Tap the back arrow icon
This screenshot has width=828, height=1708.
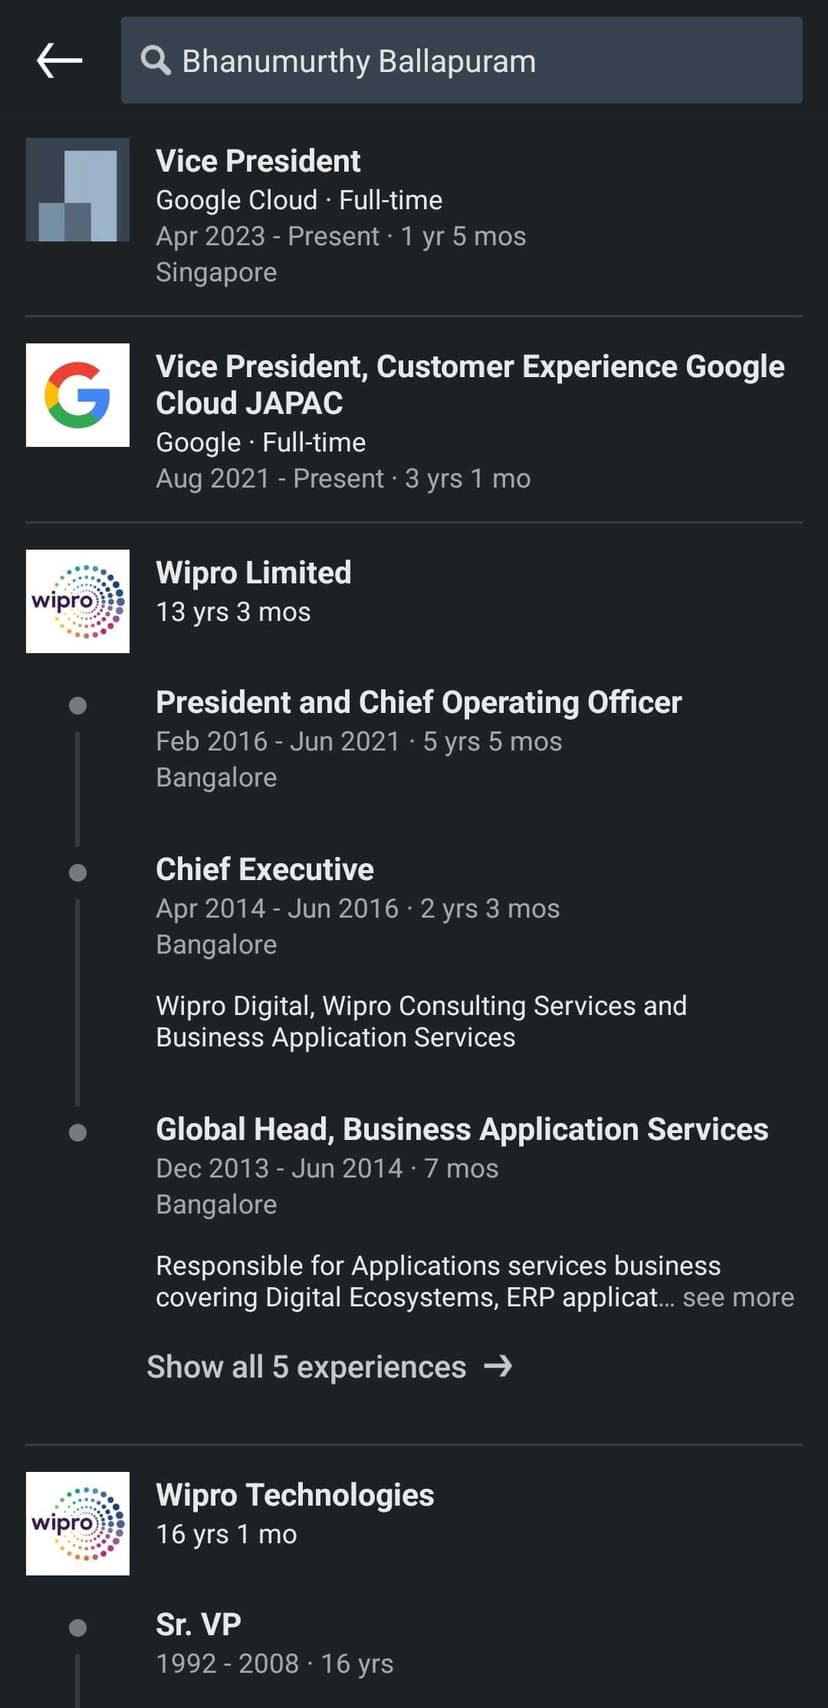click(x=59, y=61)
